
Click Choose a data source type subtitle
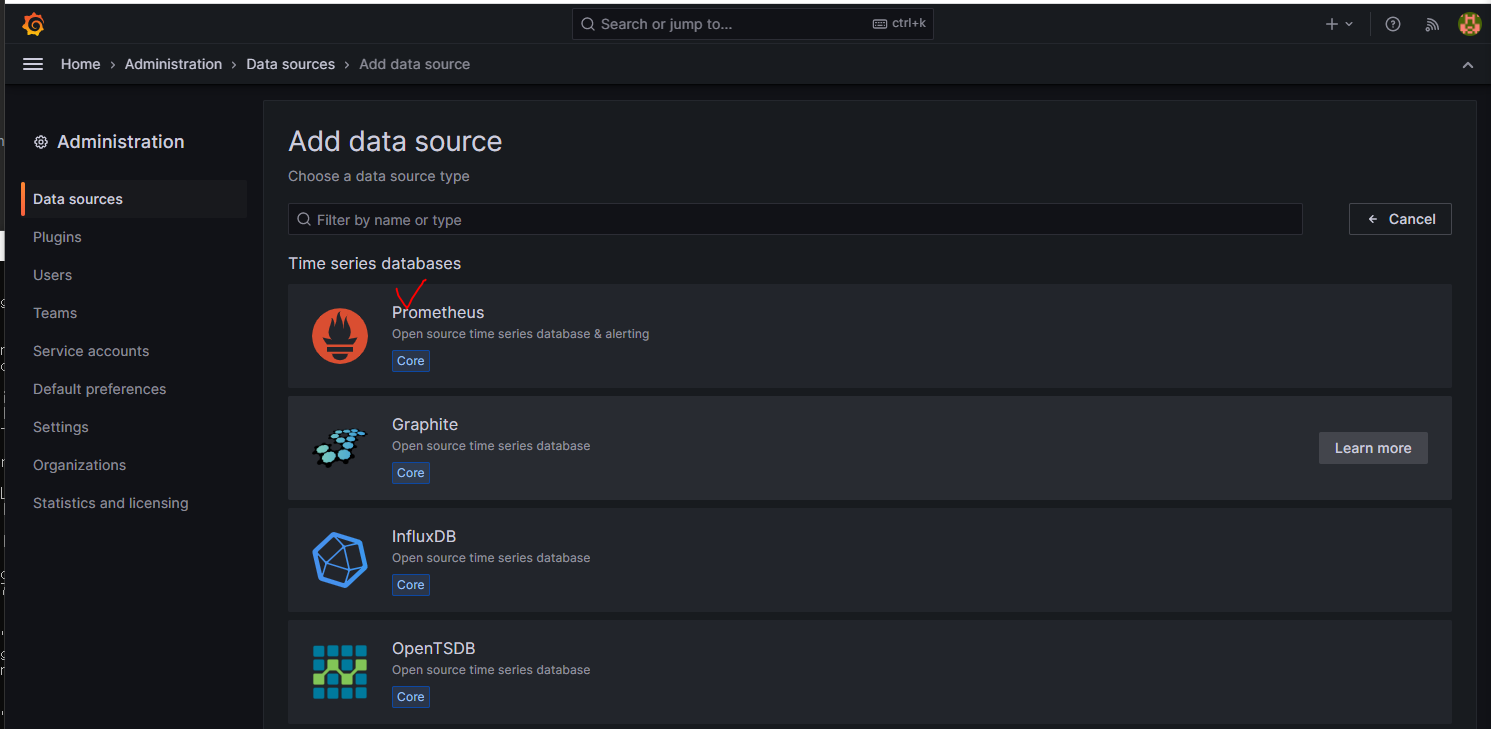[x=379, y=176]
